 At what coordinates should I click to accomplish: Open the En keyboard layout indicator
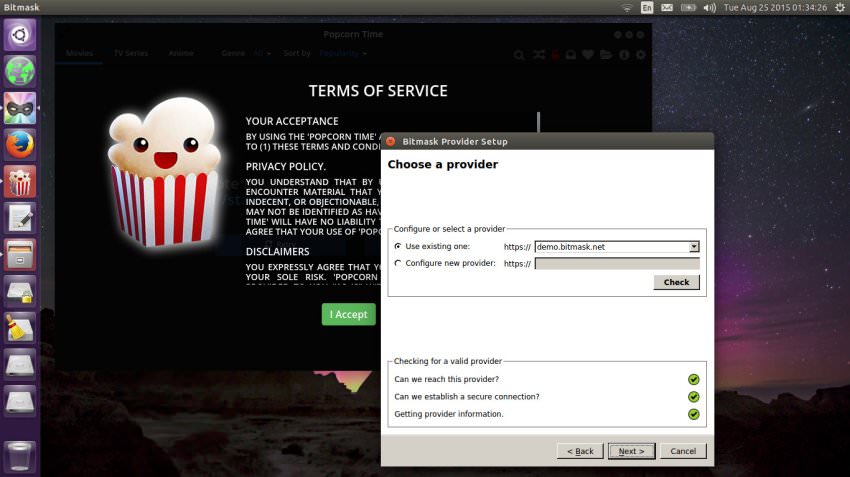[647, 7]
